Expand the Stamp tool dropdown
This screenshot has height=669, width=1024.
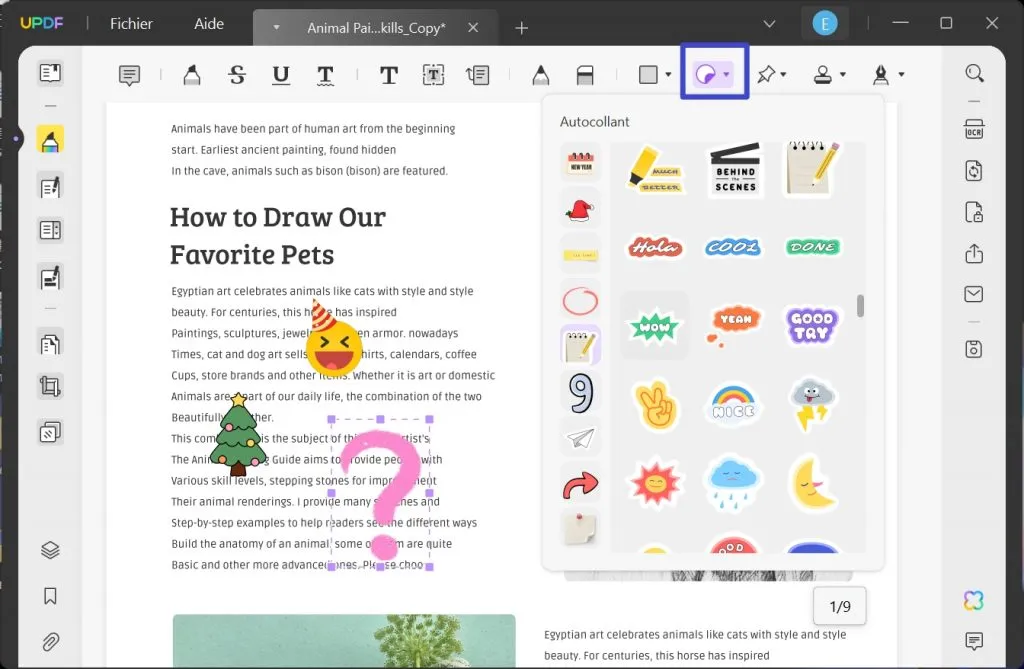coord(842,74)
